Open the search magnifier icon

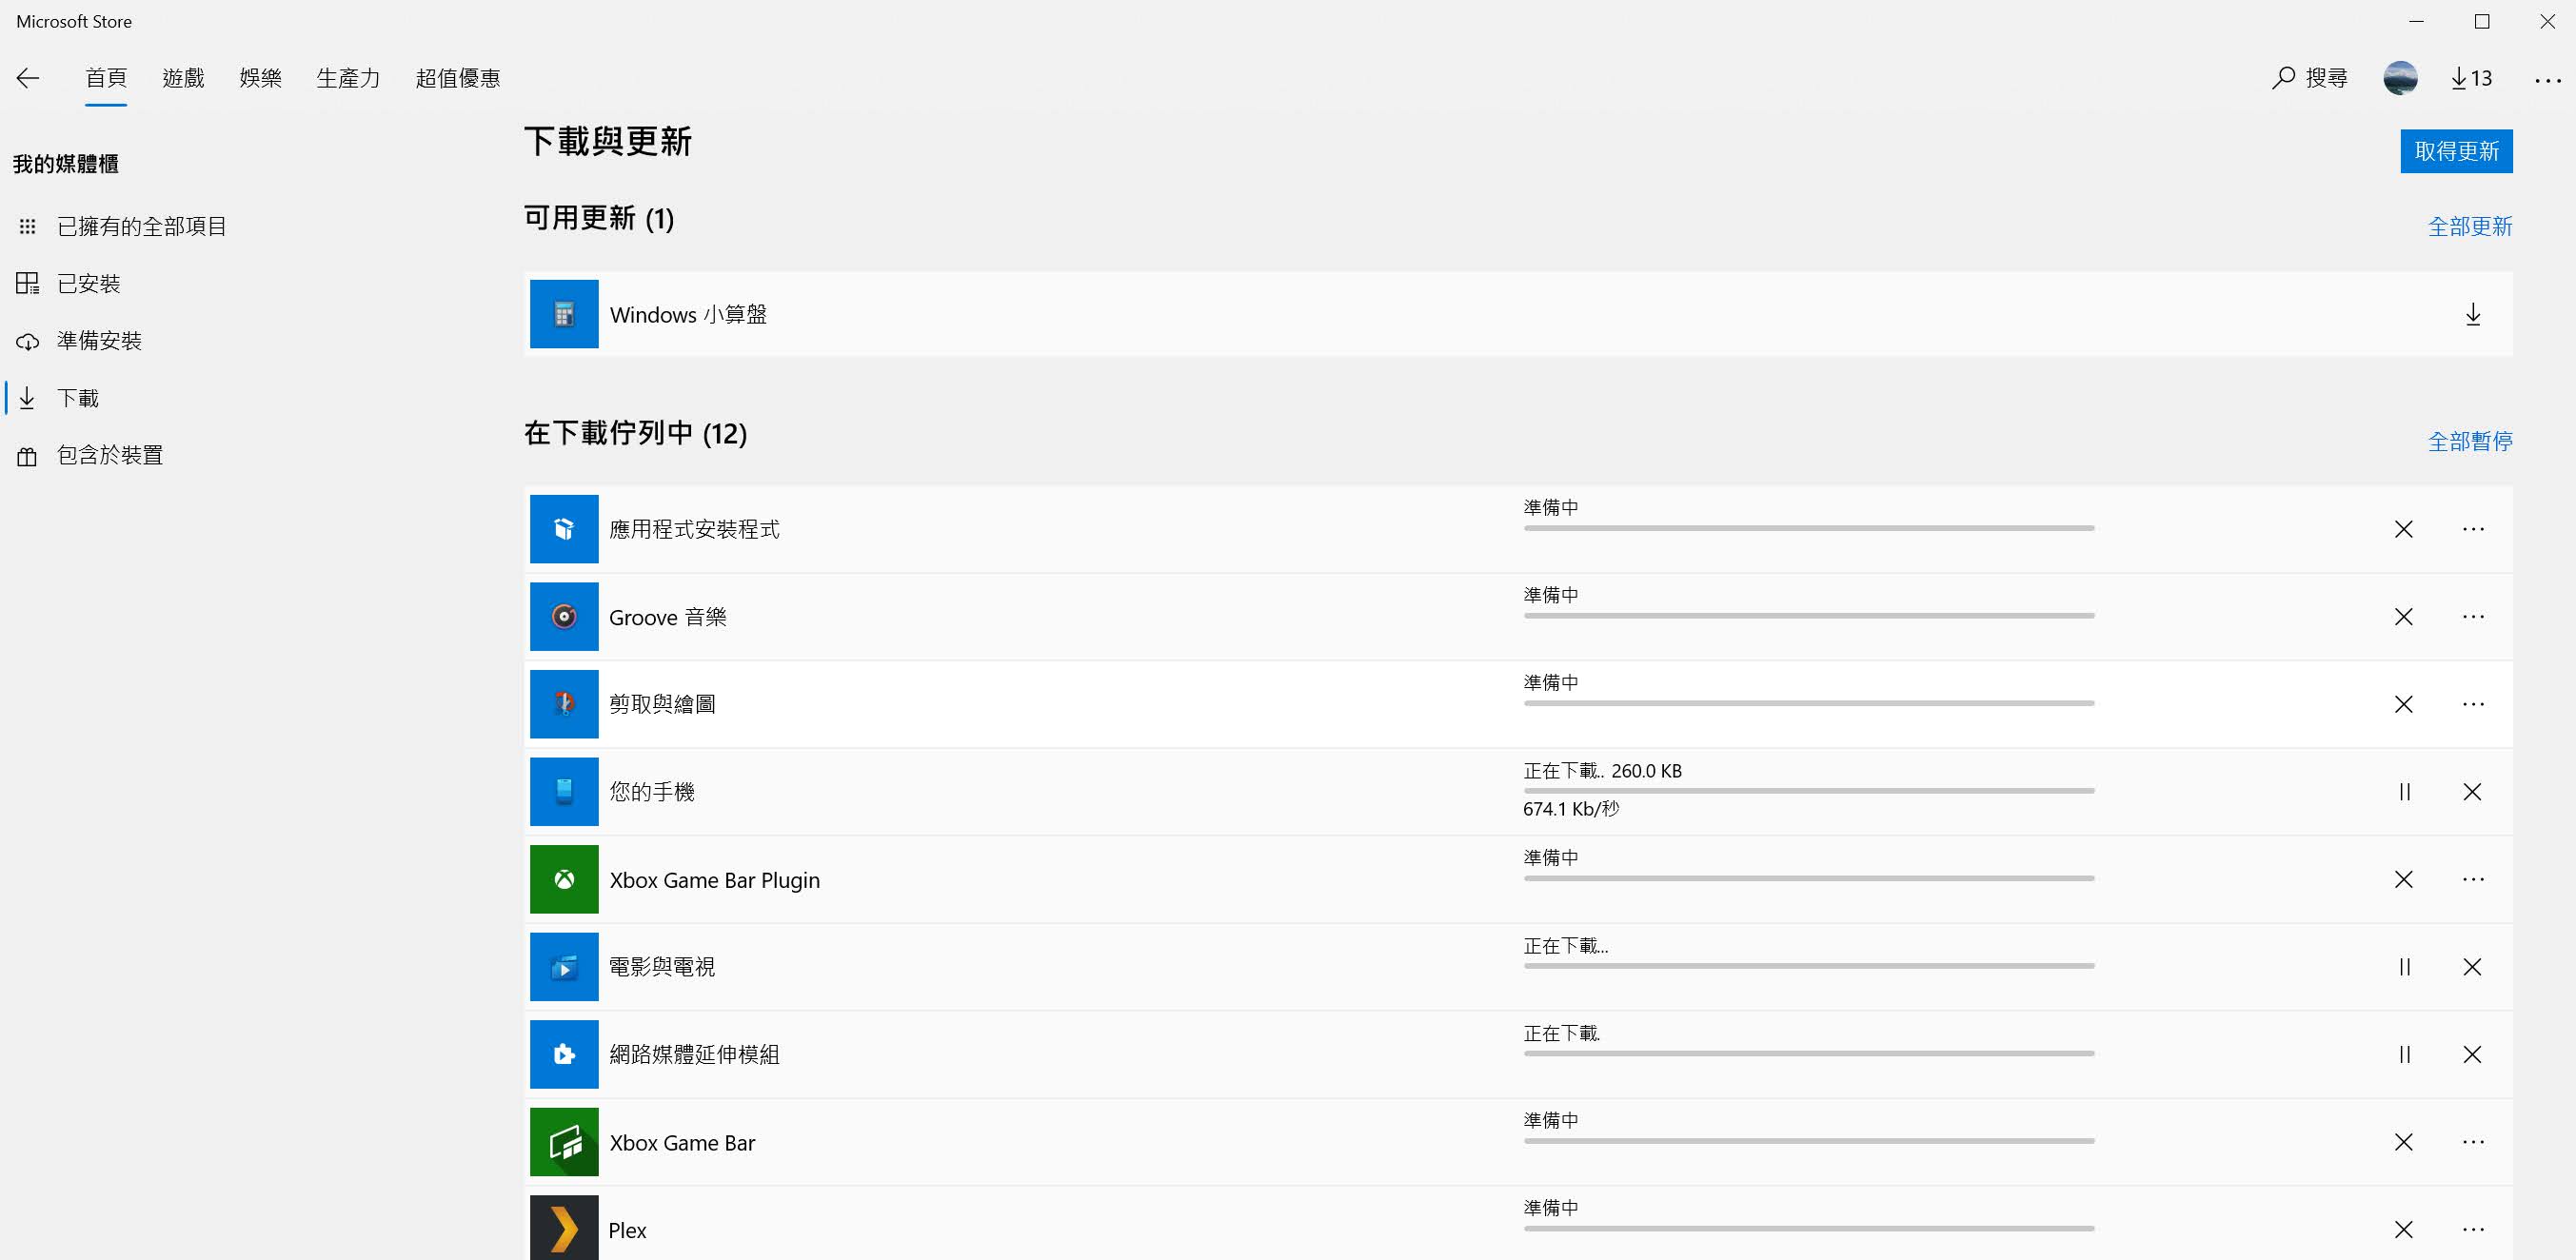click(x=2283, y=78)
